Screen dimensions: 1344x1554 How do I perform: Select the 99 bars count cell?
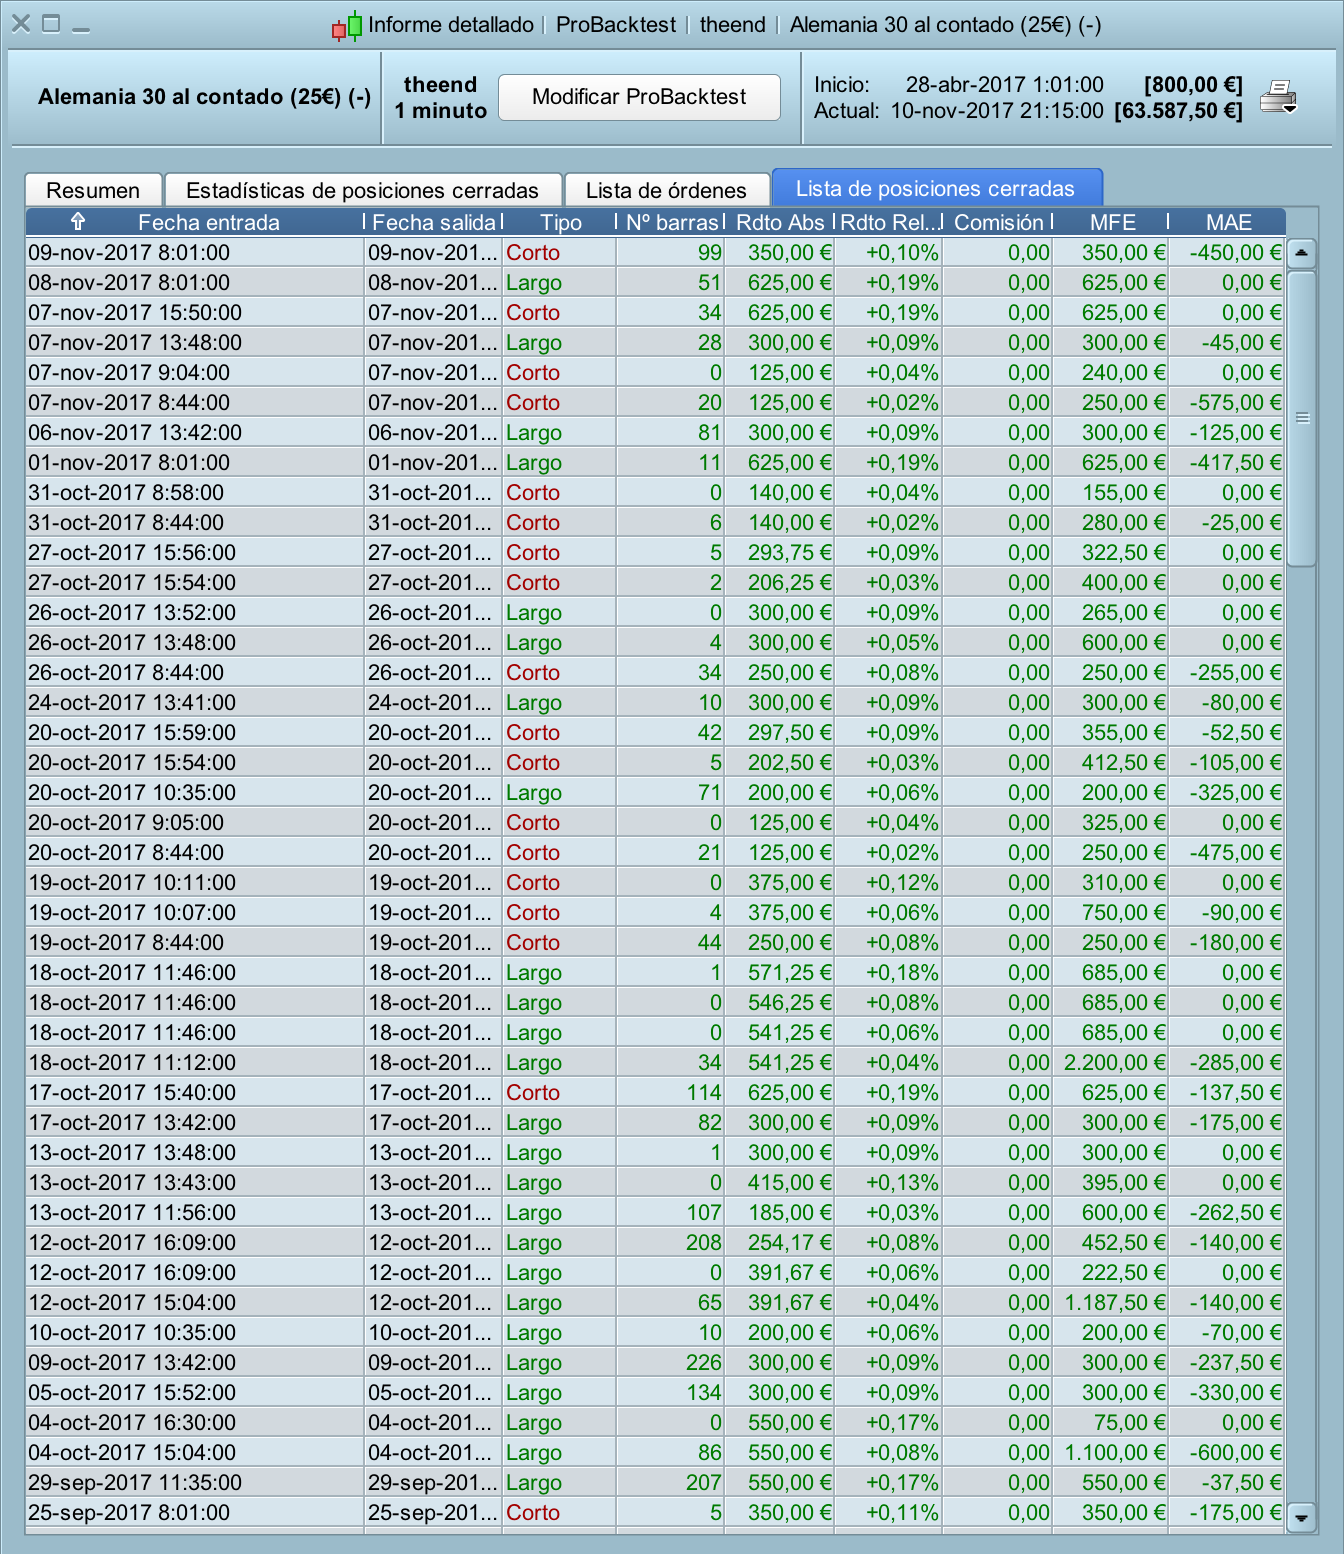(710, 253)
